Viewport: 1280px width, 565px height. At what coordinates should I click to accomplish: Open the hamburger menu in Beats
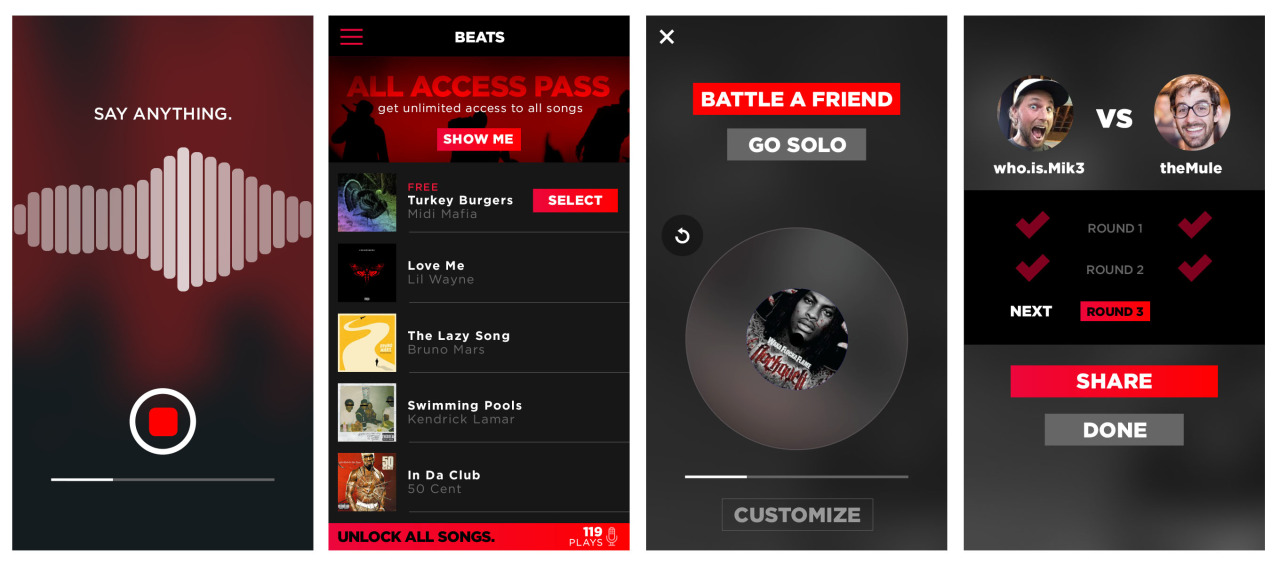click(x=351, y=37)
